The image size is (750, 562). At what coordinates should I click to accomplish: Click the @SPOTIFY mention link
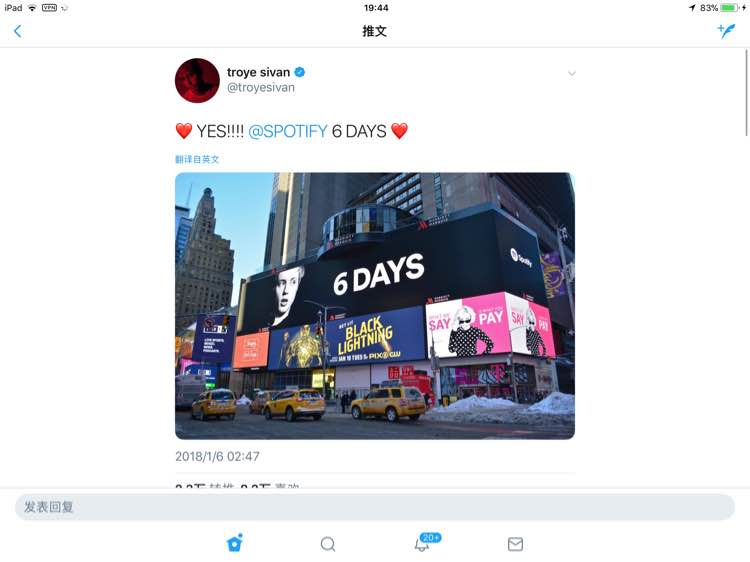[287, 131]
